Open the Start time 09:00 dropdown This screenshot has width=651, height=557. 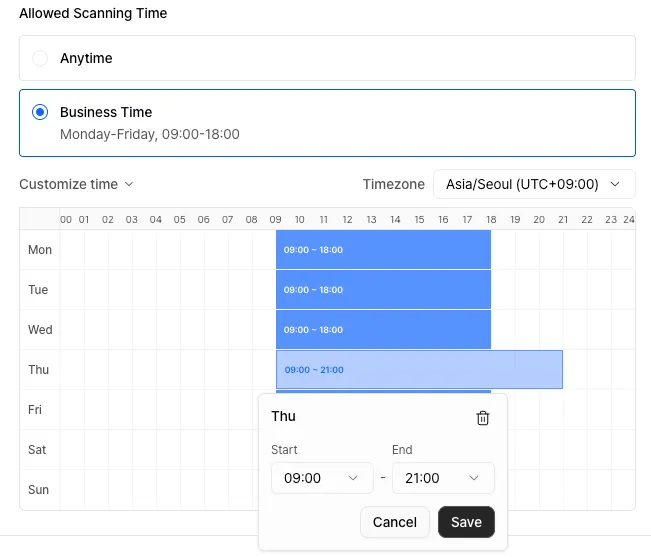click(x=321, y=478)
